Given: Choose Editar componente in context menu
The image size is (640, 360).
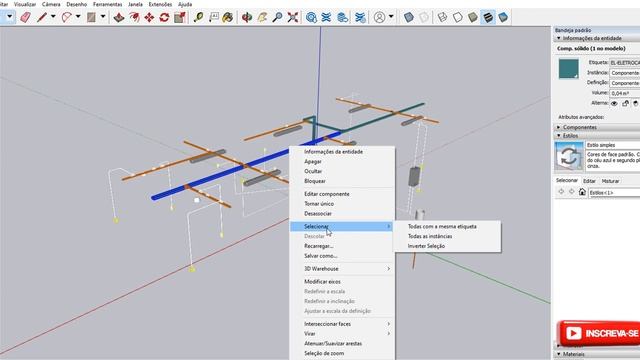Looking at the screenshot, I should 327,194.
